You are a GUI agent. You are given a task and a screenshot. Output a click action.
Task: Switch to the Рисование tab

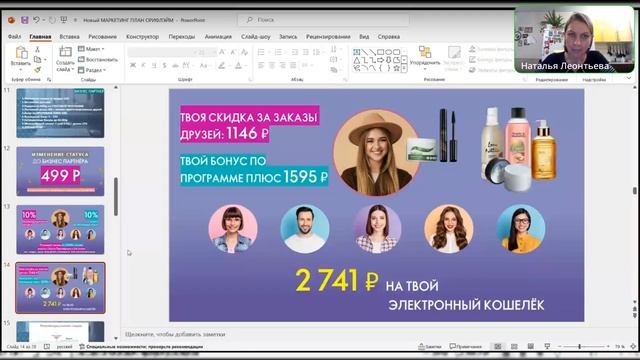point(102,37)
